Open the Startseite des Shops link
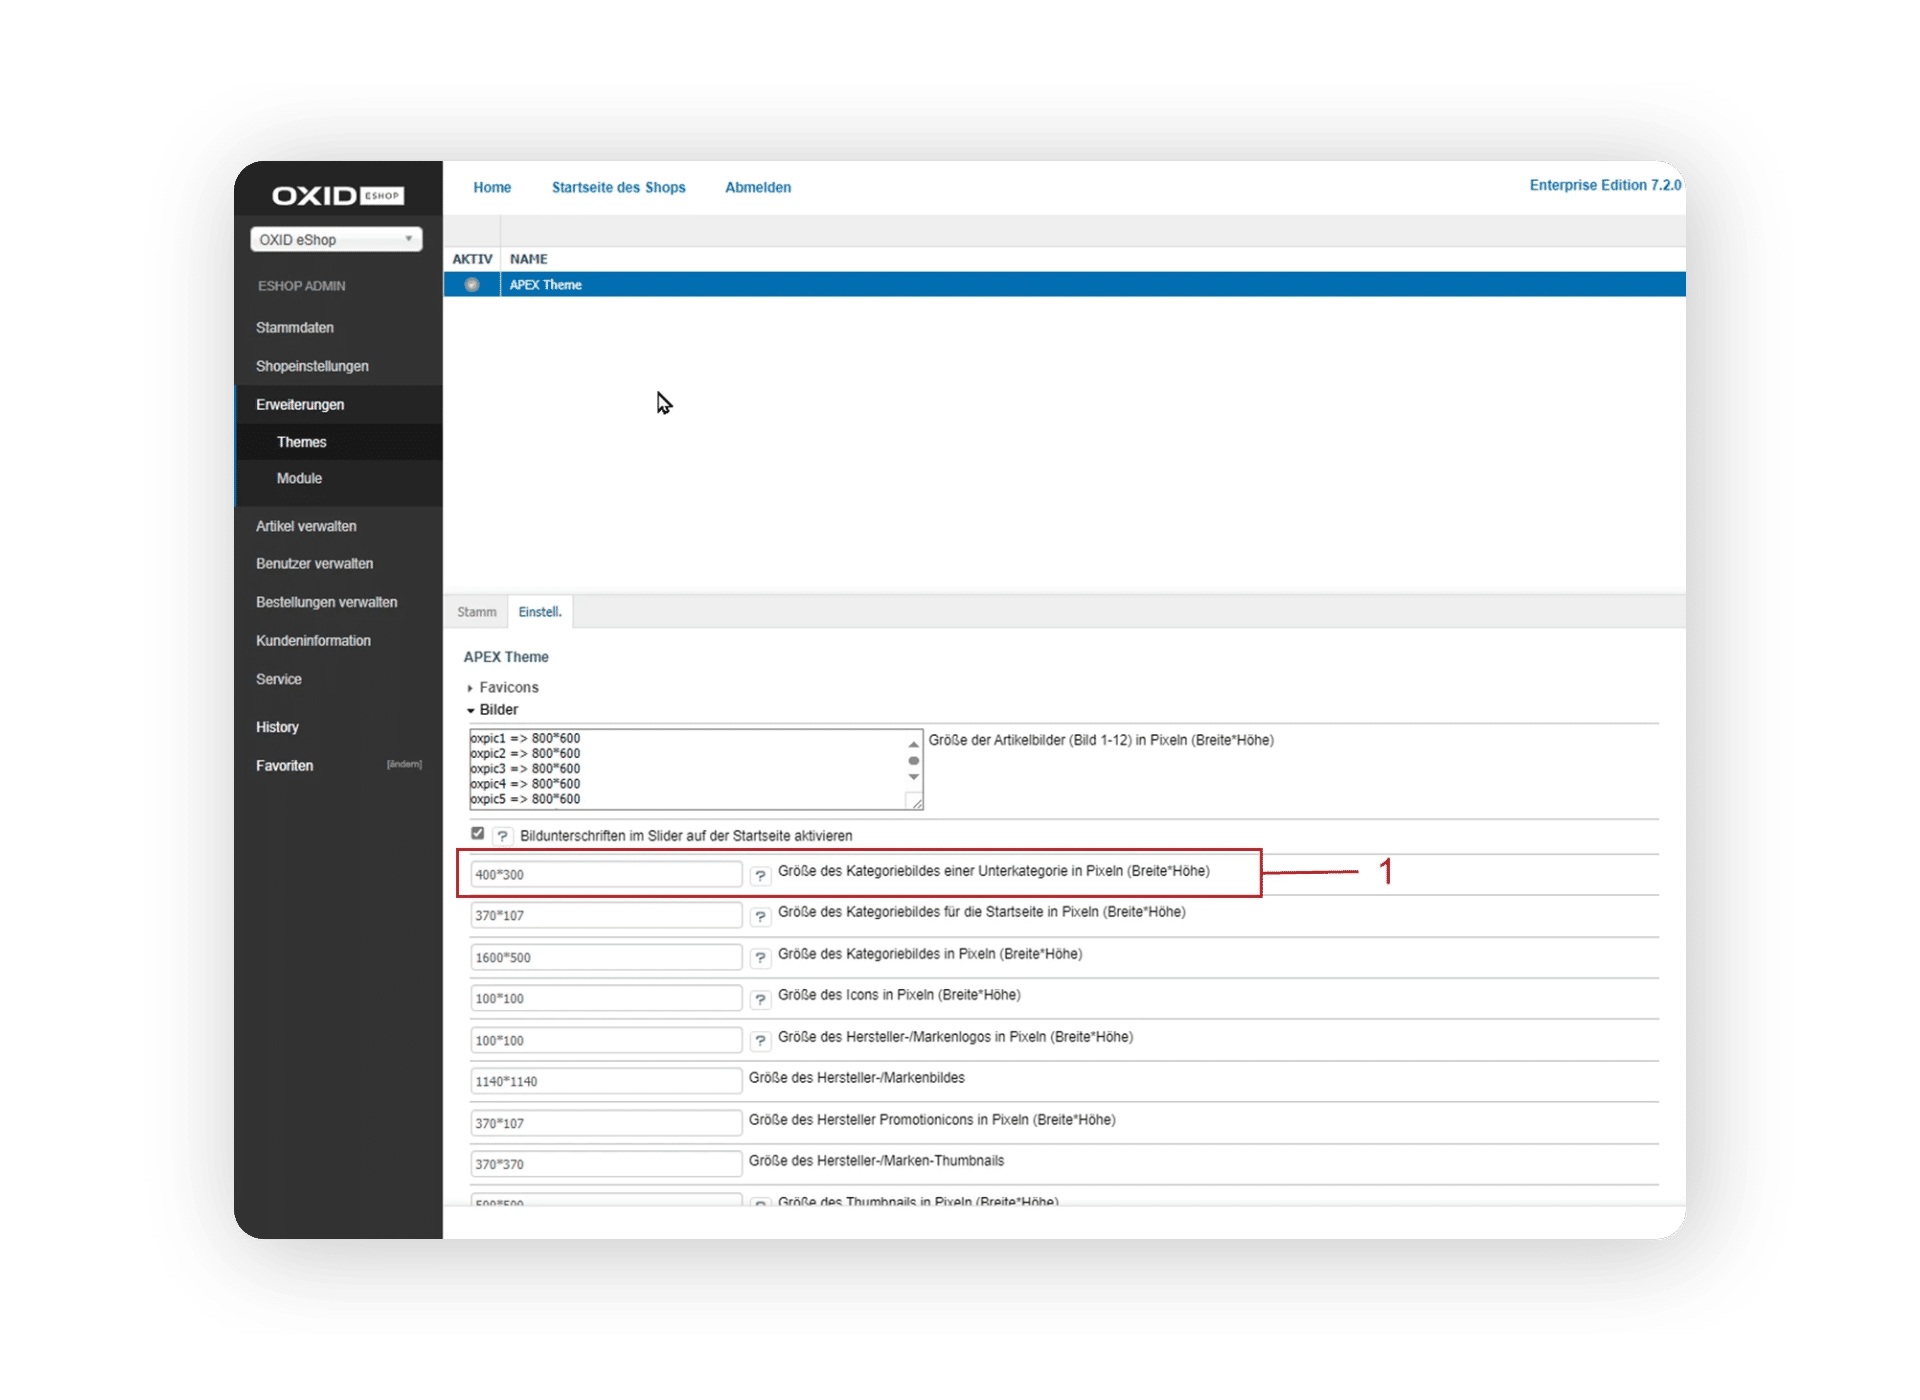Viewport: 1920px width, 1400px height. 619,188
